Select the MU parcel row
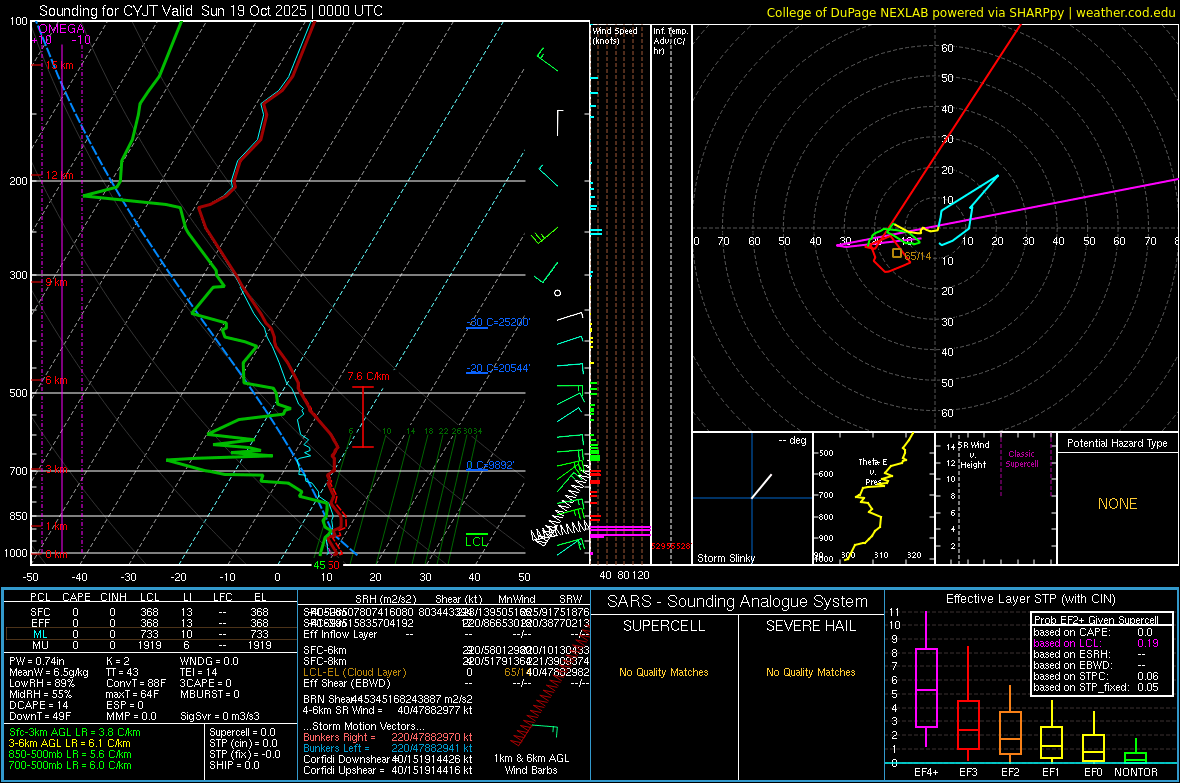Screen dimensions: 1180x783 click(151, 645)
